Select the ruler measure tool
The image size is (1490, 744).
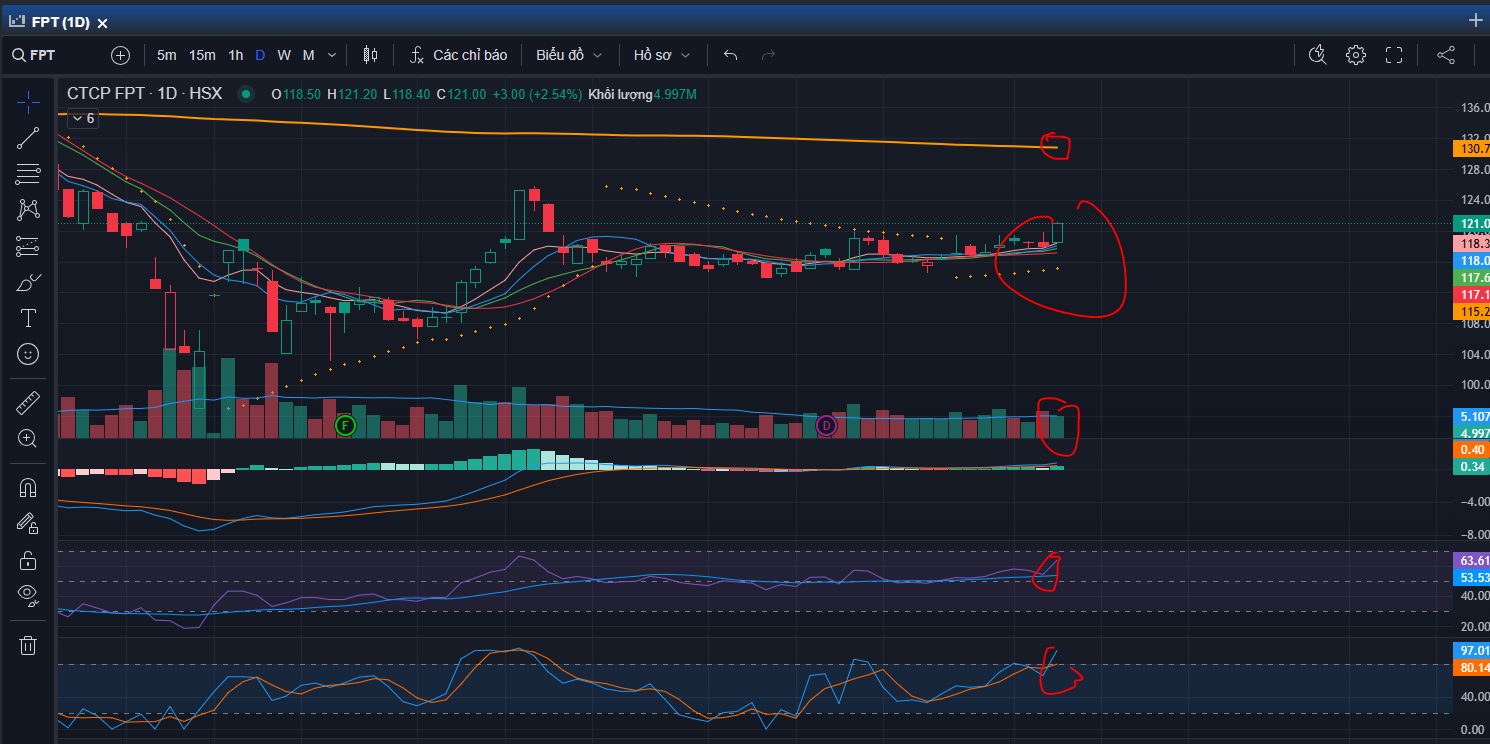click(x=28, y=403)
